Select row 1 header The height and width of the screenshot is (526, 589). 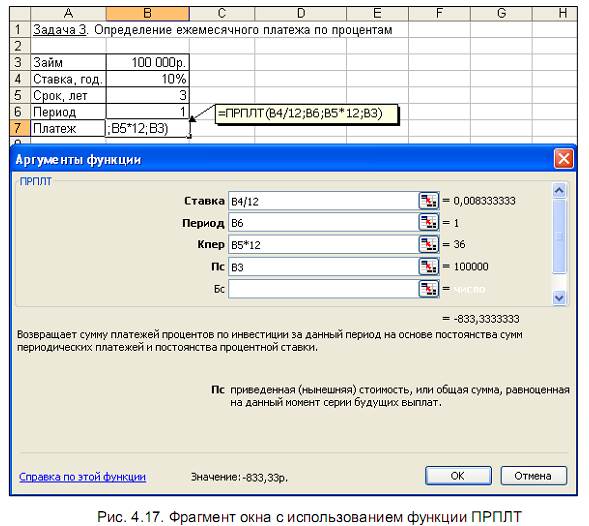click(20, 29)
